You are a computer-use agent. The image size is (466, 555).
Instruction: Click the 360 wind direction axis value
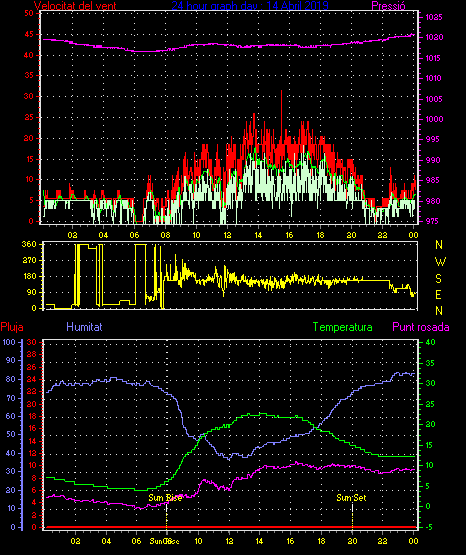(29, 244)
